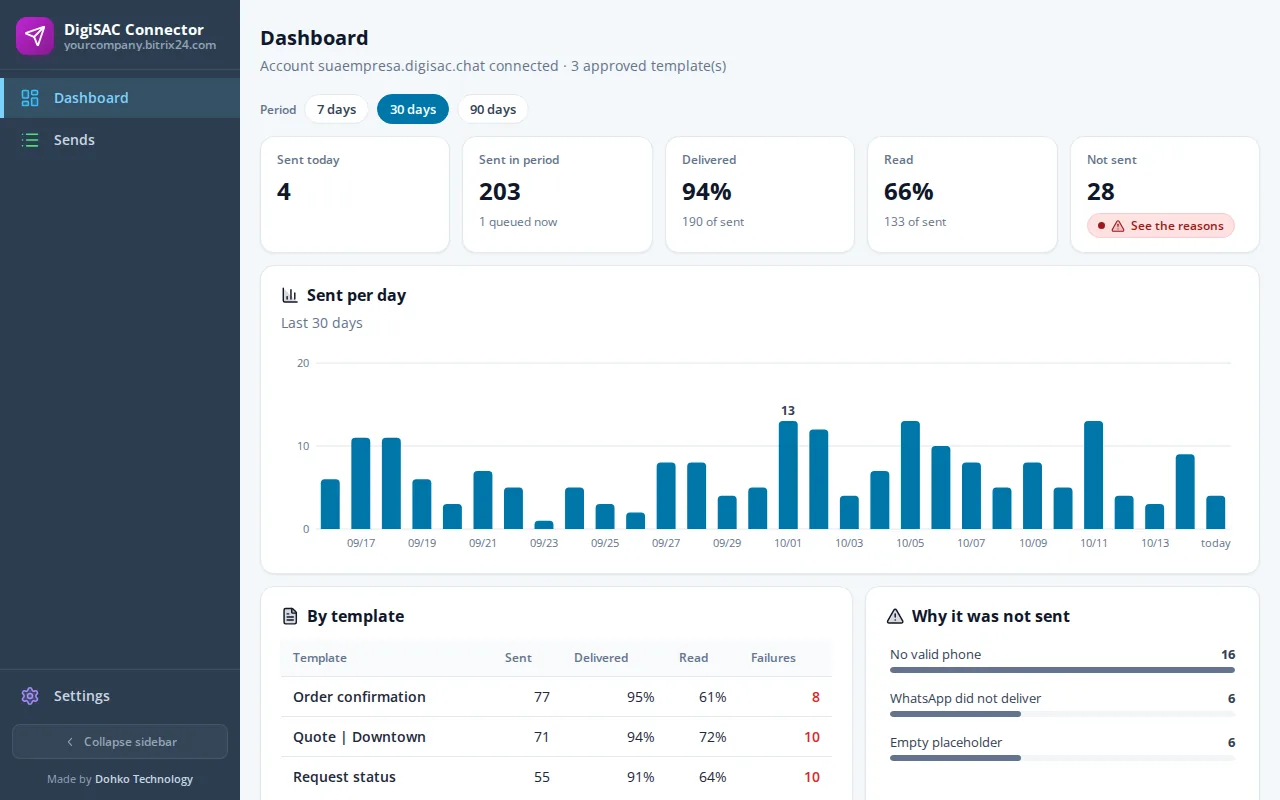Click See the reasons button
The height and width of the screenshot is (800, 1280).
(x=1161, y=226)
